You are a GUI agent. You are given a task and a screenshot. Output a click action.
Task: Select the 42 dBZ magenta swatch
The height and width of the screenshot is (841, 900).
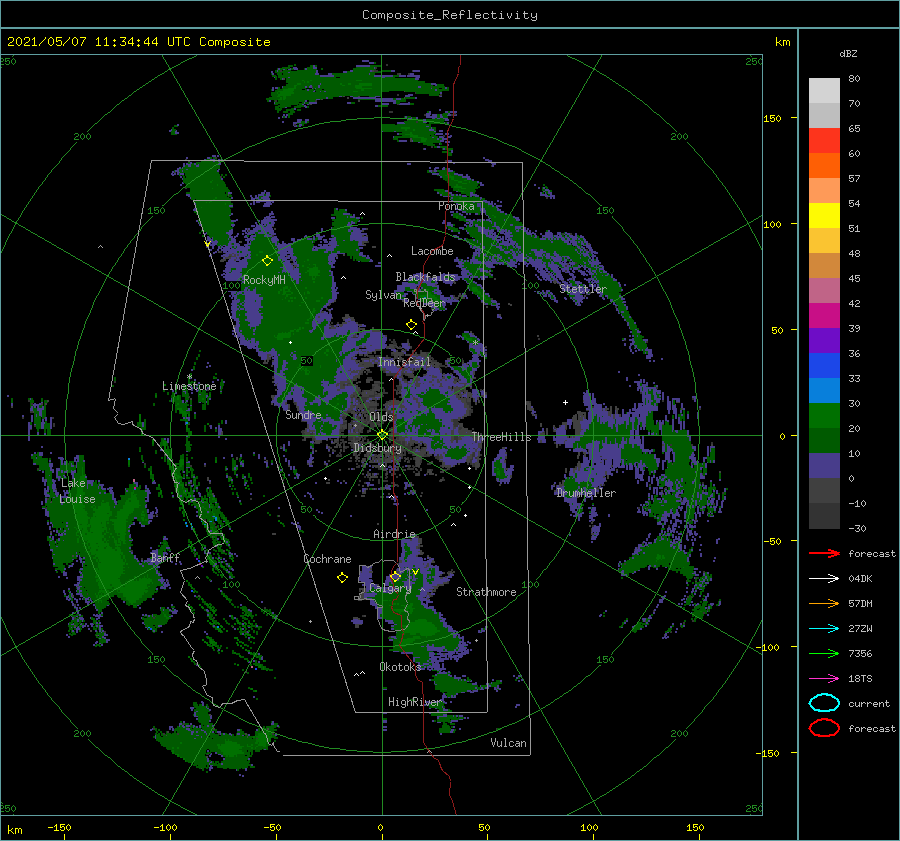point(824,315)
